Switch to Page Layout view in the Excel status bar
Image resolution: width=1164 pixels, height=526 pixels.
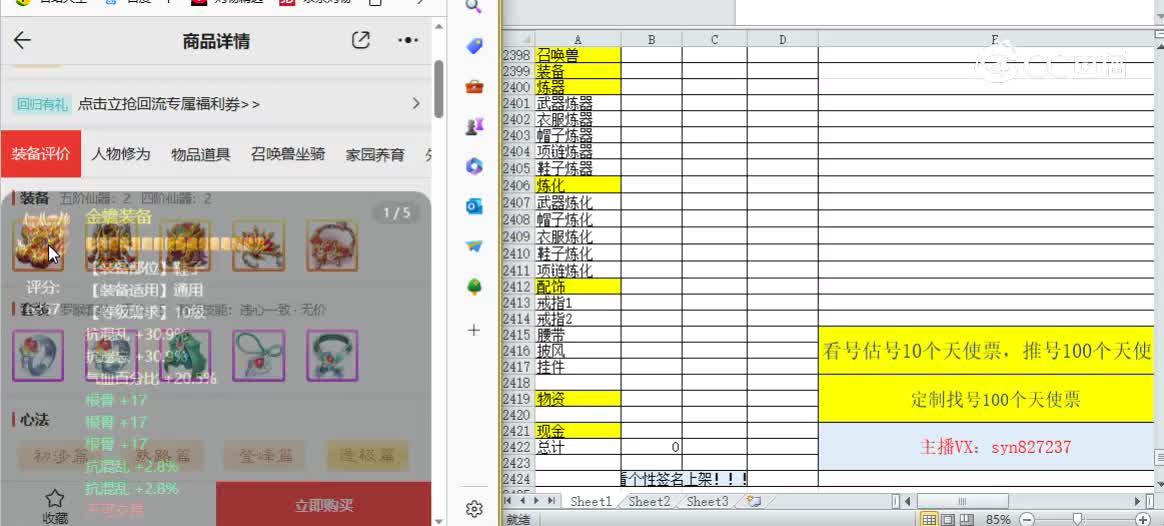click(x=947, y=519)
